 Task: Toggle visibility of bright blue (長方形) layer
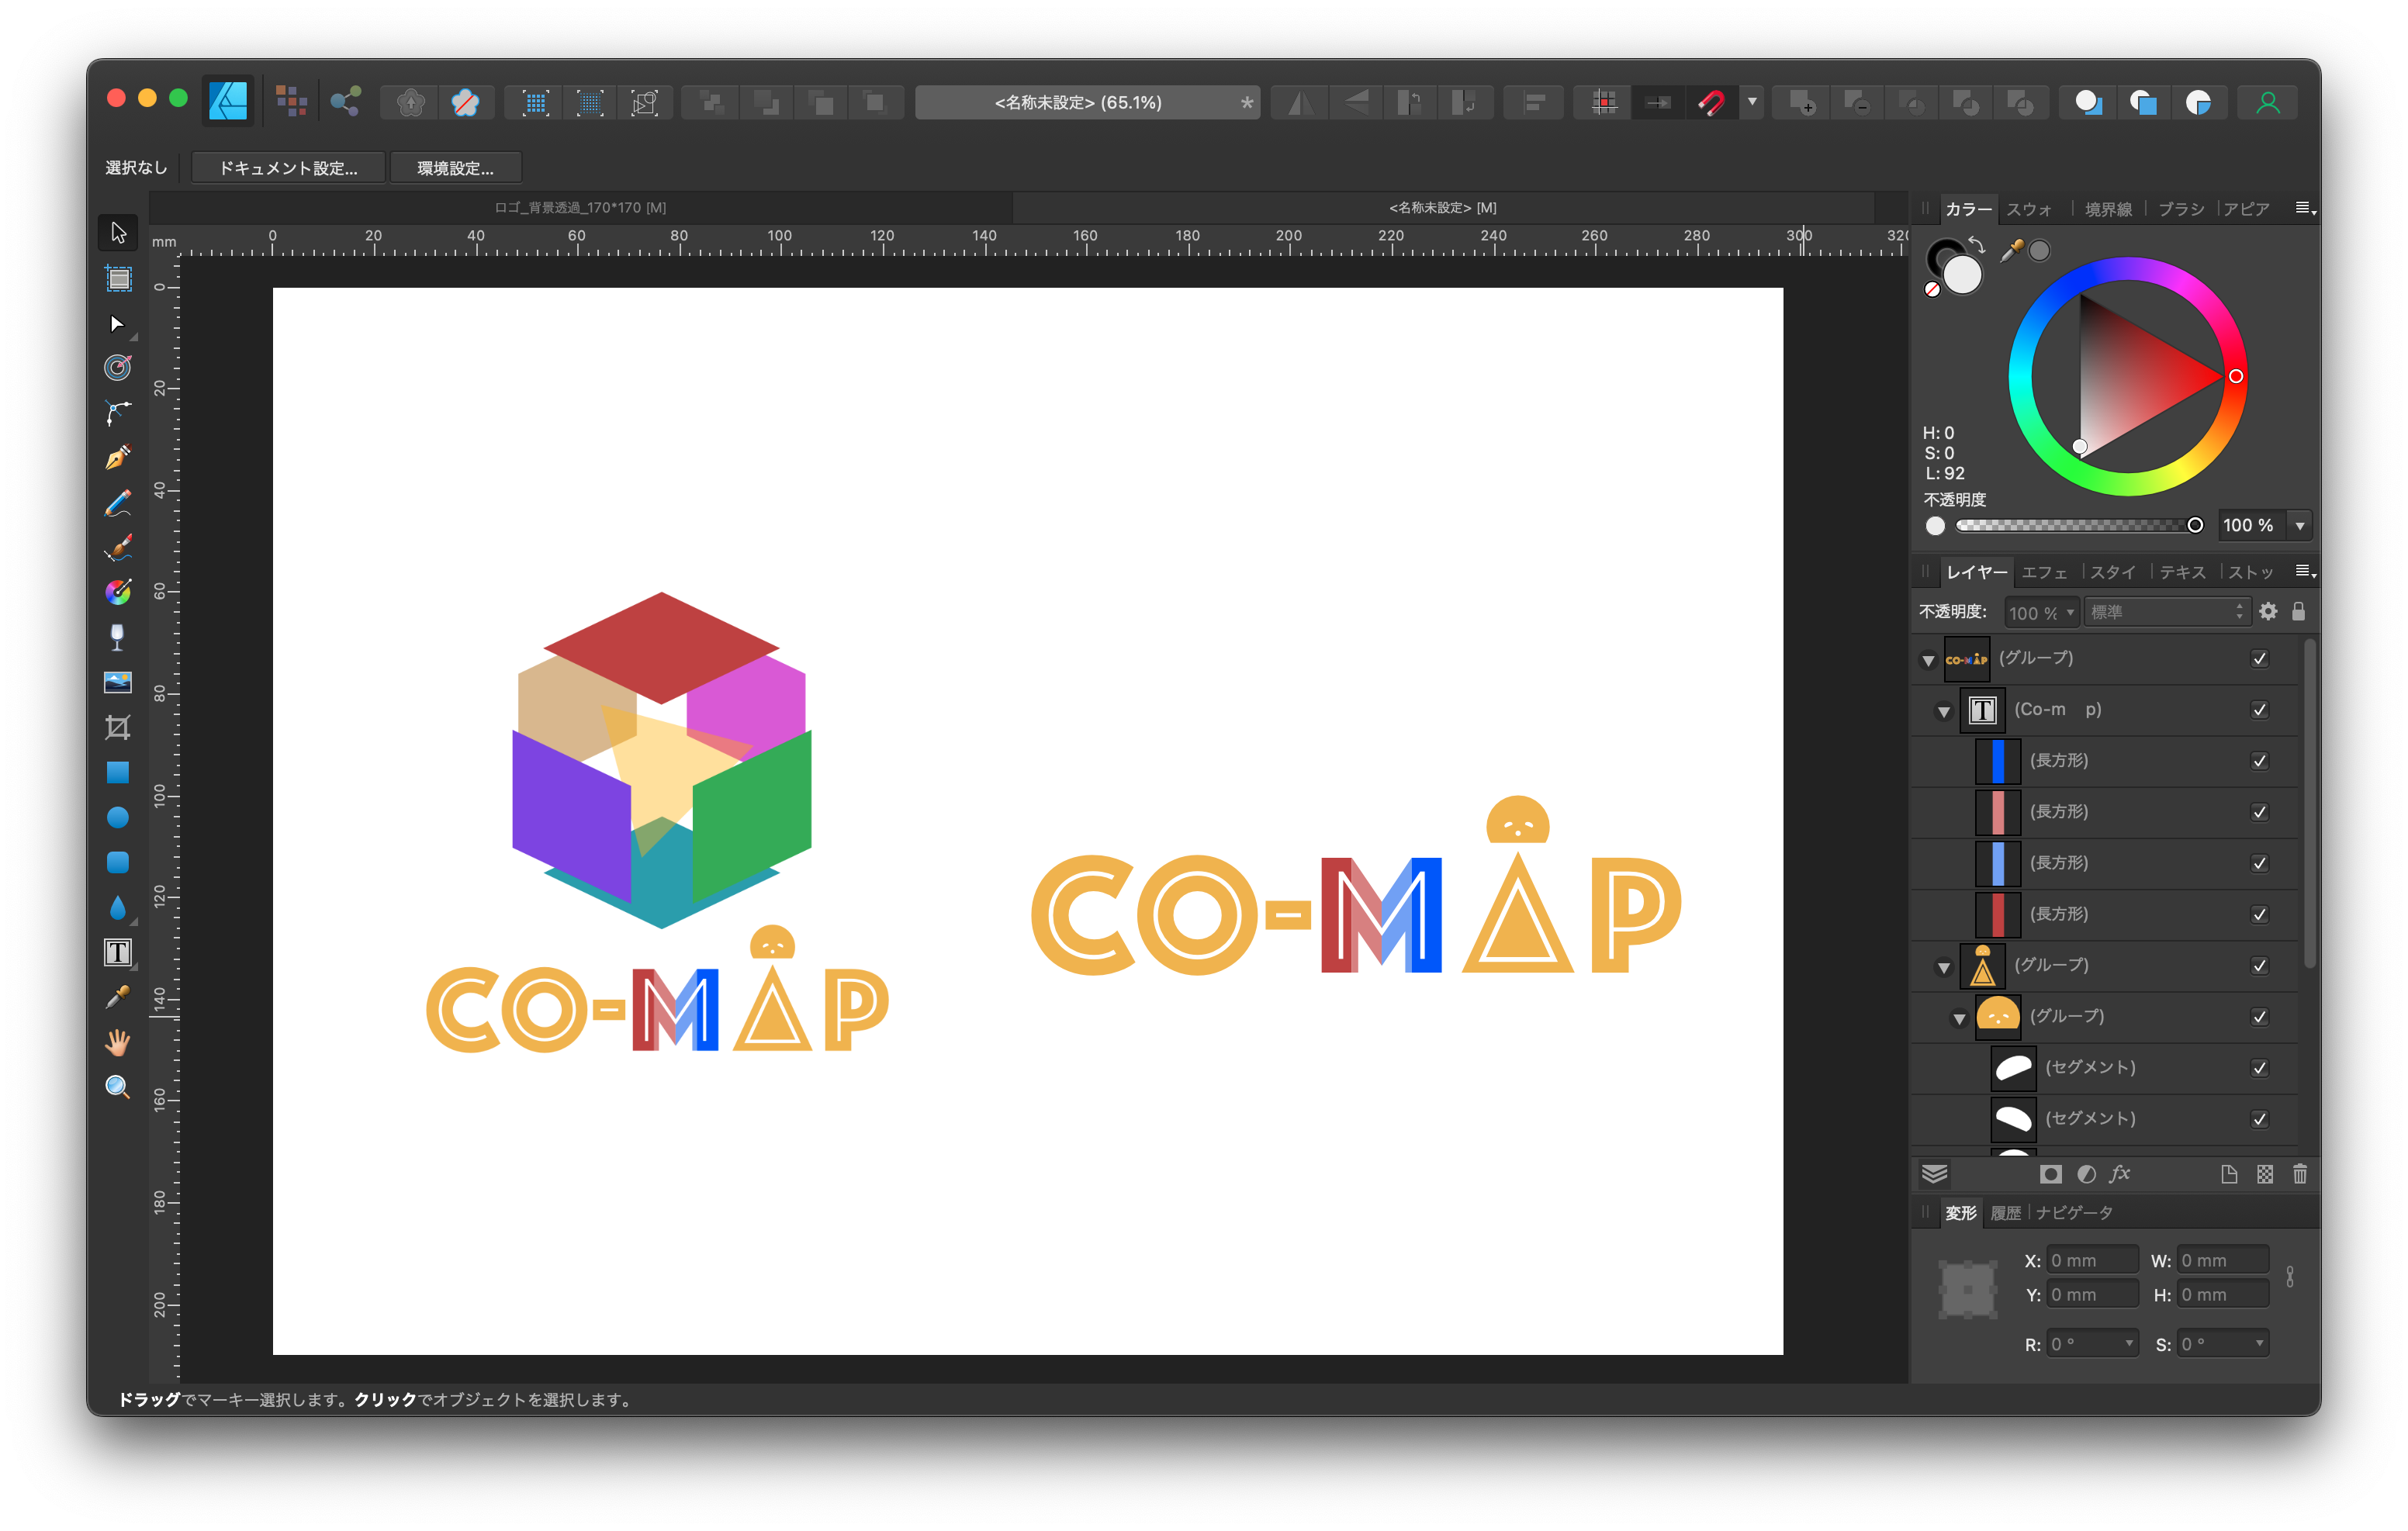(2259, 760)
